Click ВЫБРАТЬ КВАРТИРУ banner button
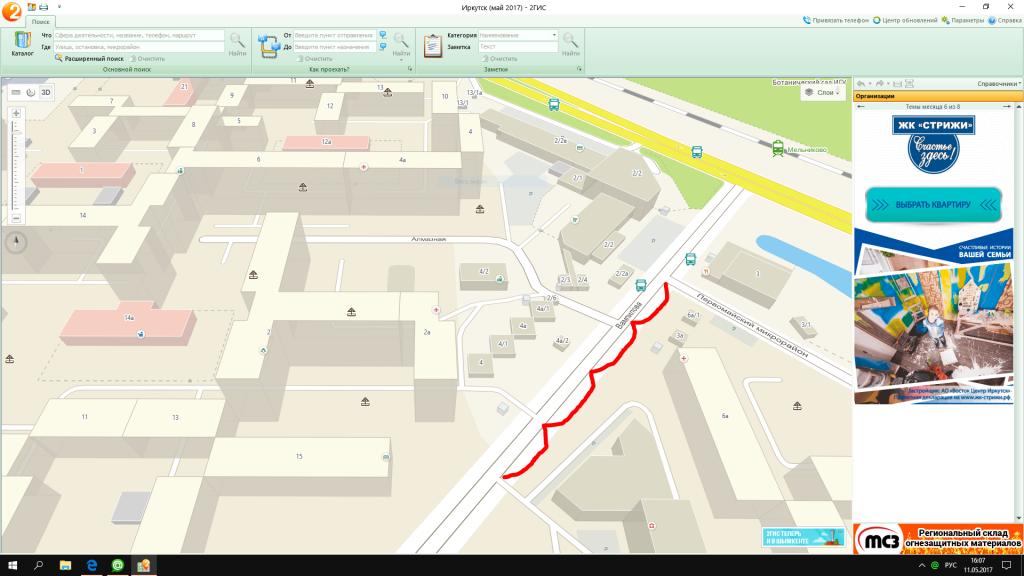Image resolution: width=1024 pixels, height=576 pixels. (x=932, y=205)
